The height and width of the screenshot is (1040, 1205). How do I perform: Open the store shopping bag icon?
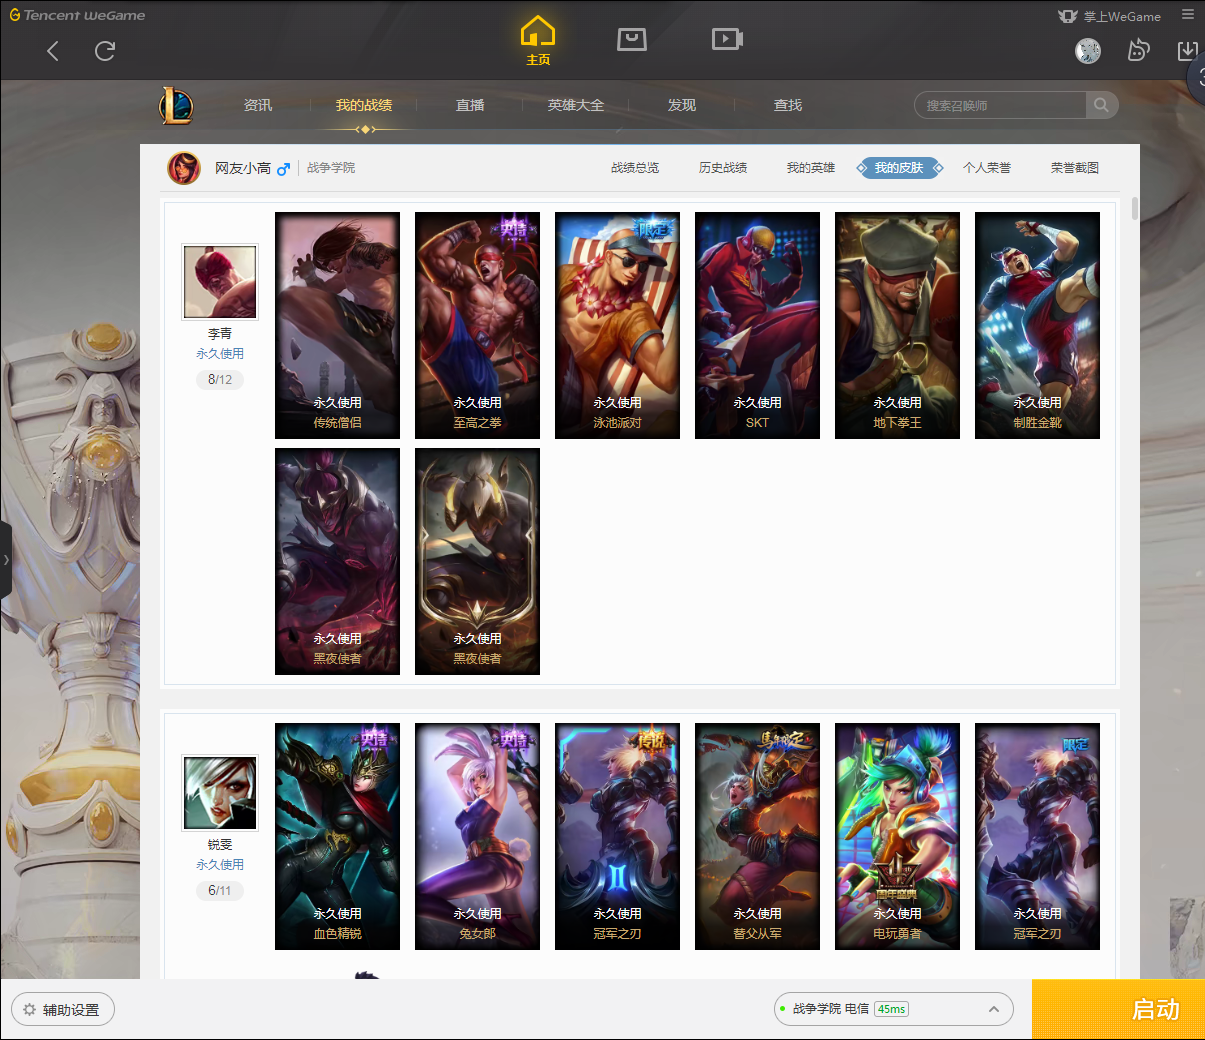point(631,39)
